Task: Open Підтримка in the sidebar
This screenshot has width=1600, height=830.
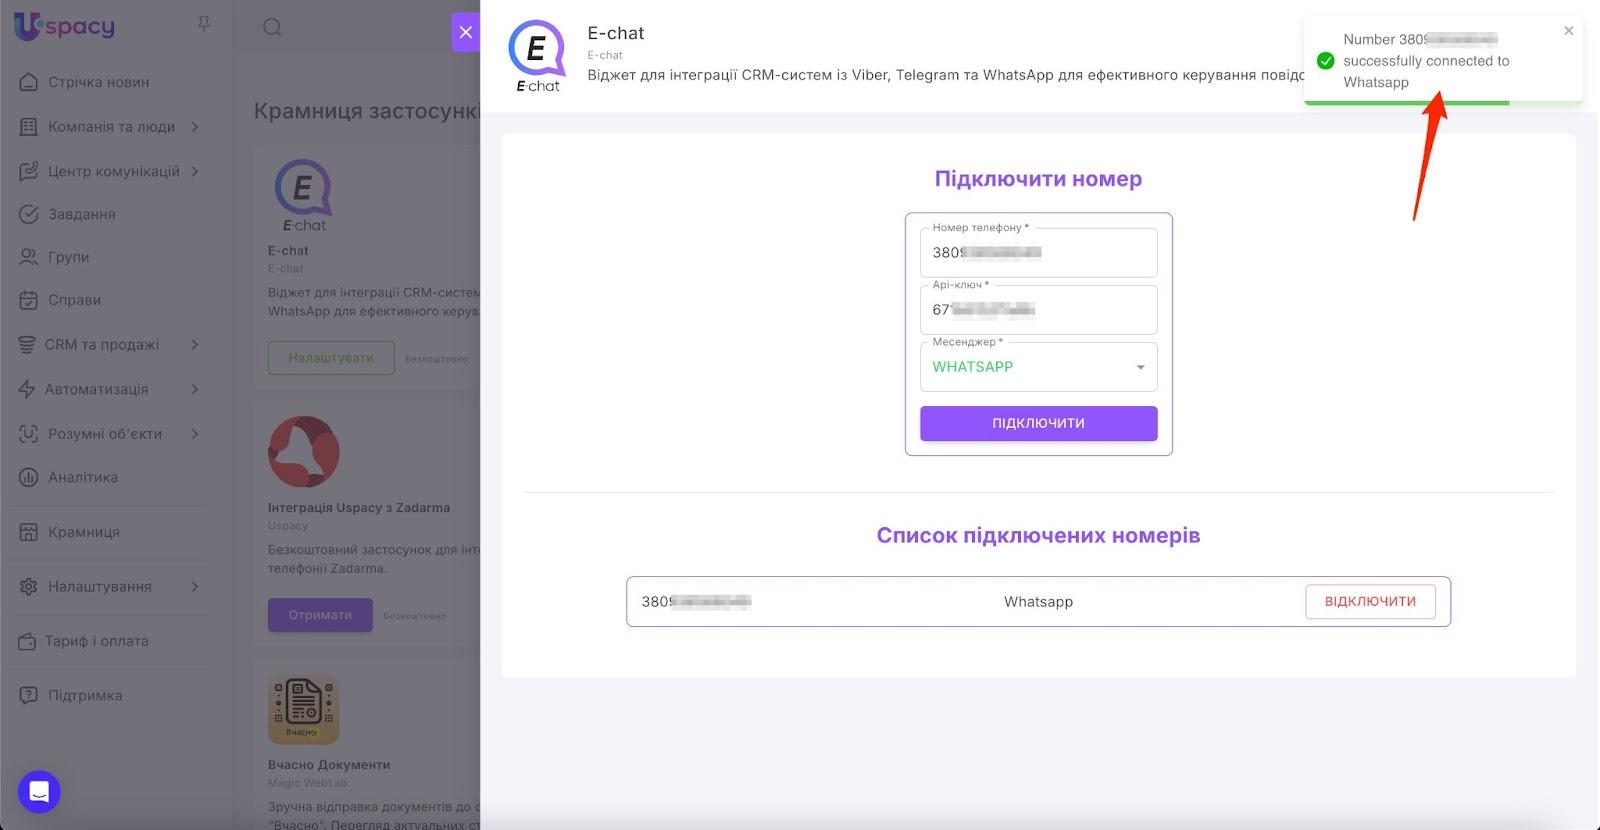Action: (85, 696)
